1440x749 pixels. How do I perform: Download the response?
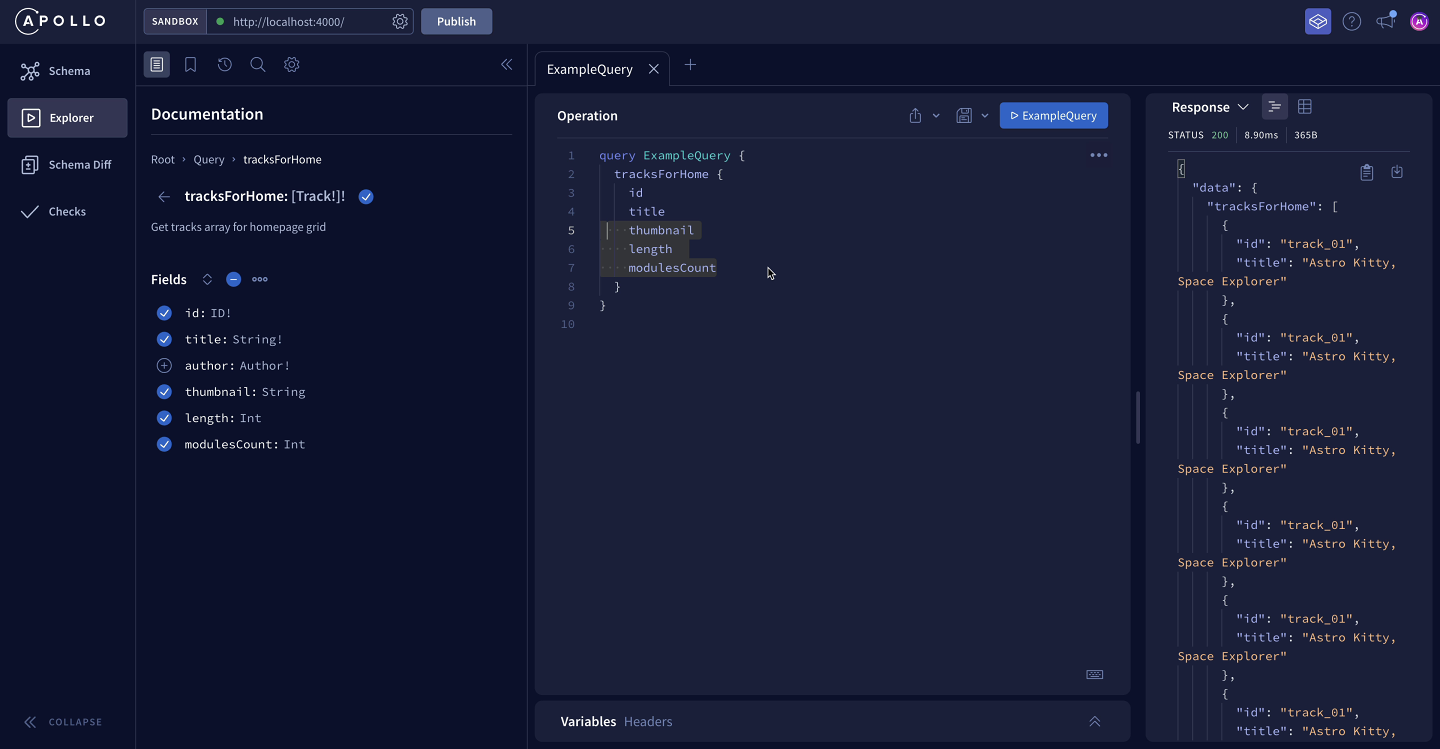pyautogui.click(x=1397, y=172)
